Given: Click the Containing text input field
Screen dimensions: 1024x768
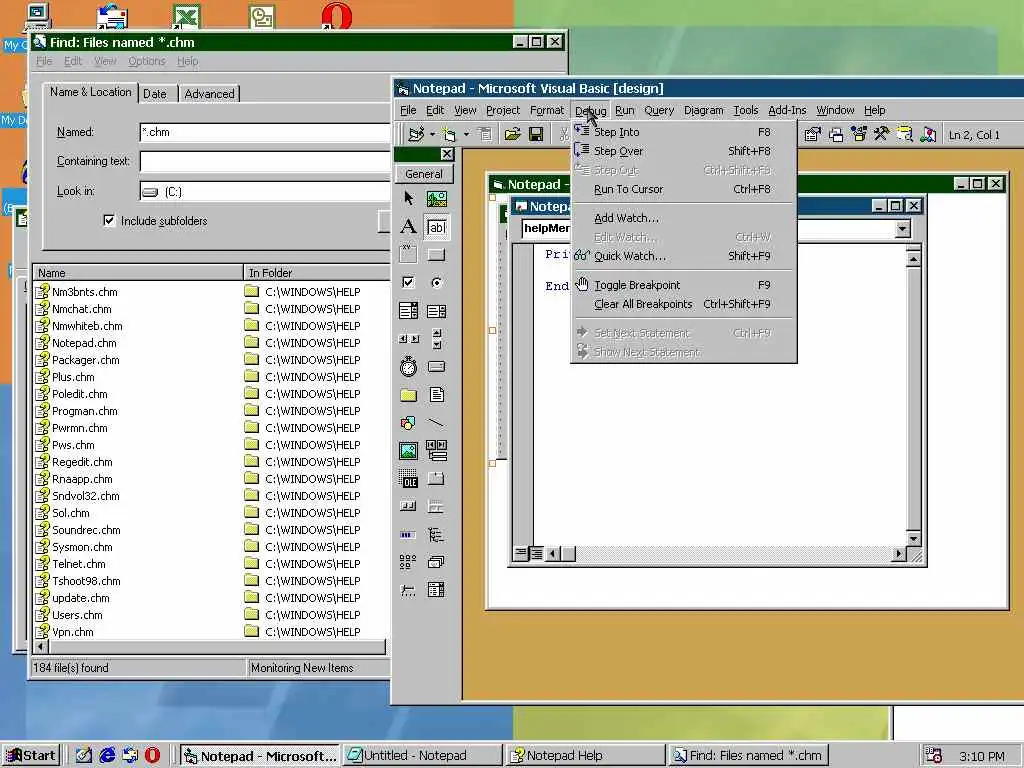Looking at the screenshot, I should pos(265,161).
